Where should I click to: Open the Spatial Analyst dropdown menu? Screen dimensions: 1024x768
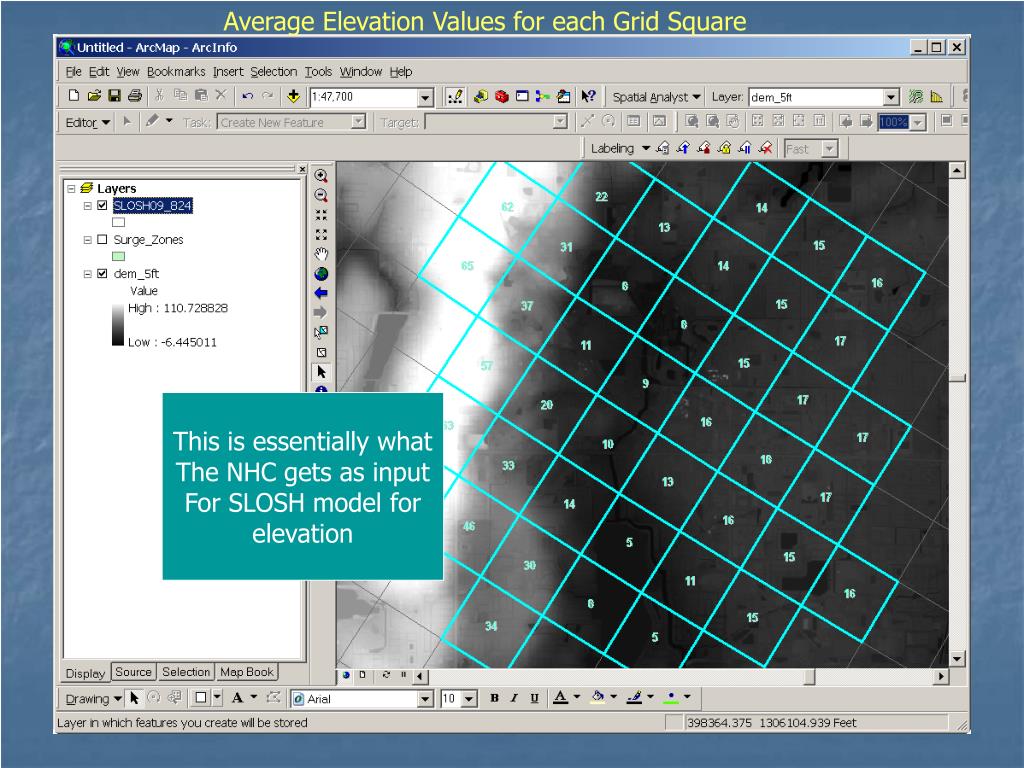click(656, 97)
